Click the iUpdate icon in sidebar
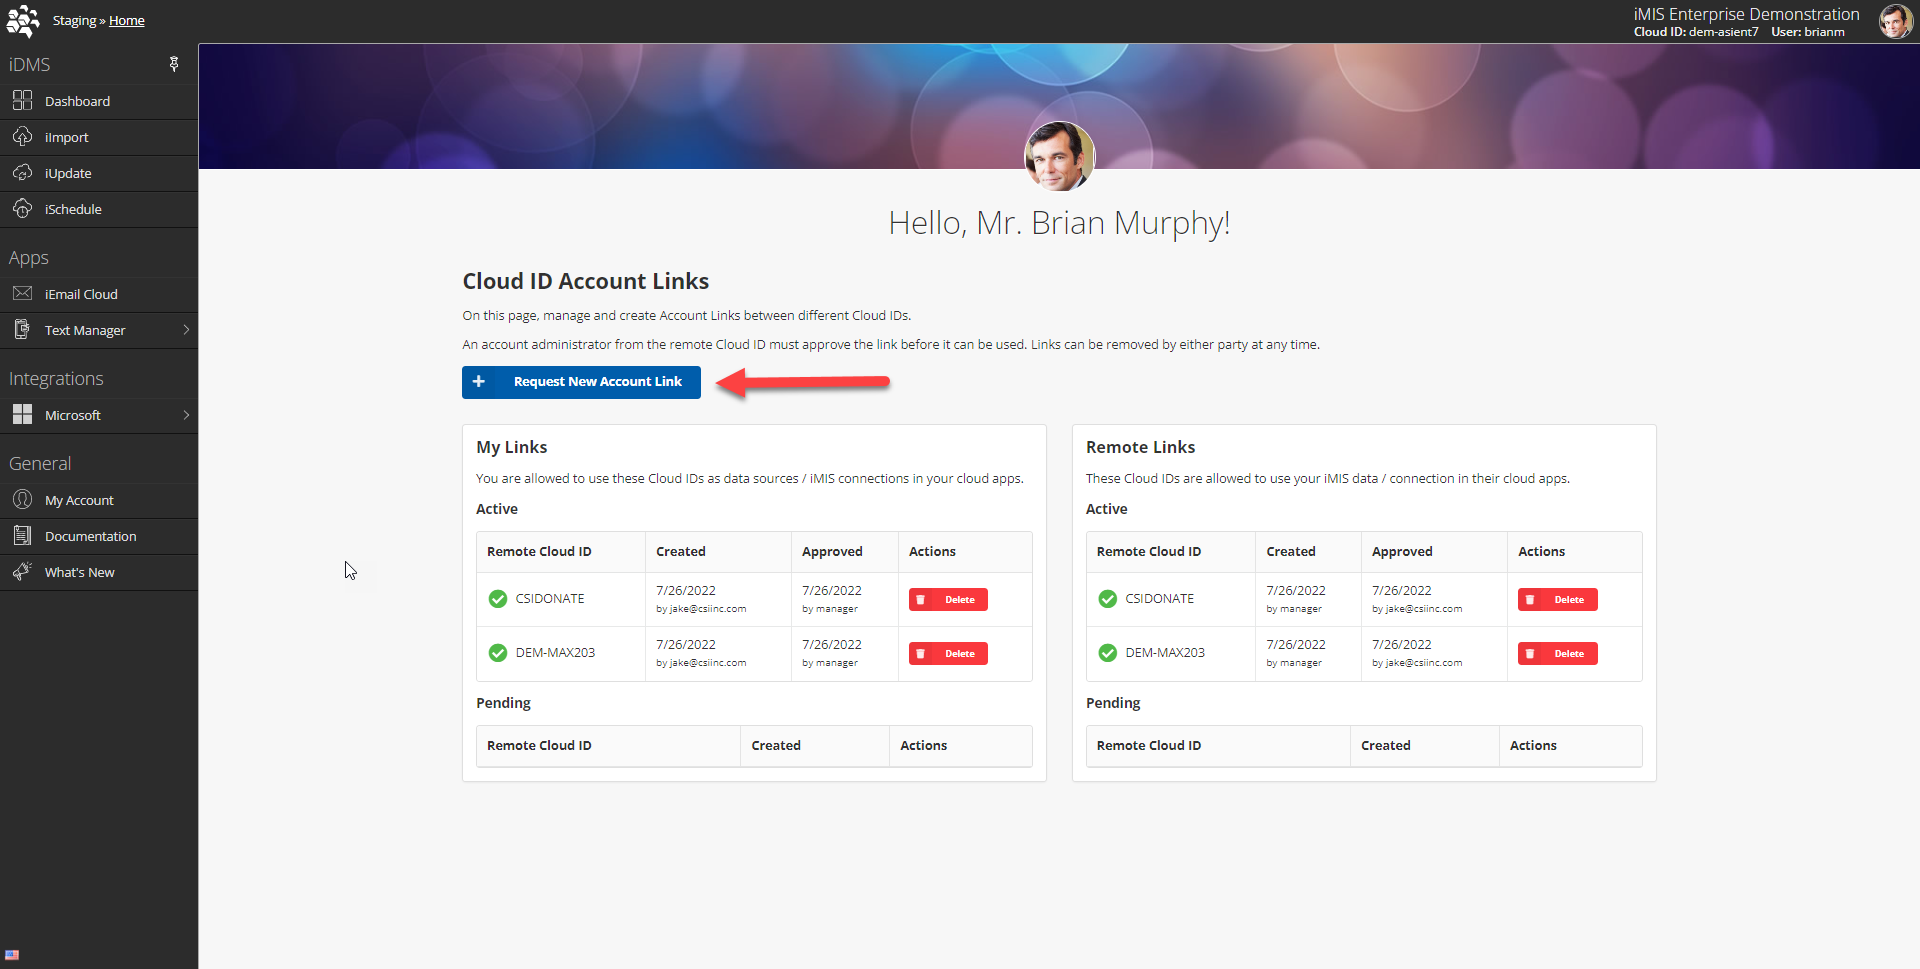1920x969 pixels. [22, 172]
